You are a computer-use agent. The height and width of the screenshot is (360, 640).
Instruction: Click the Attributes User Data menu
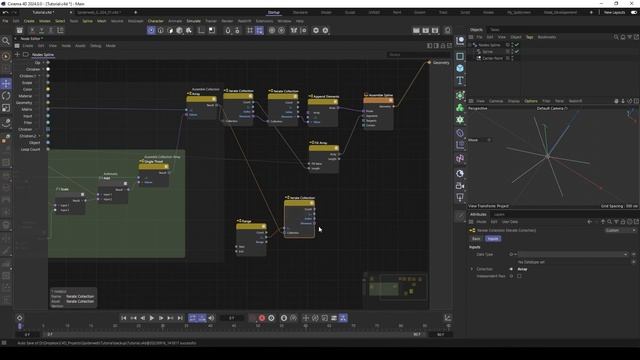click(510, 222)
